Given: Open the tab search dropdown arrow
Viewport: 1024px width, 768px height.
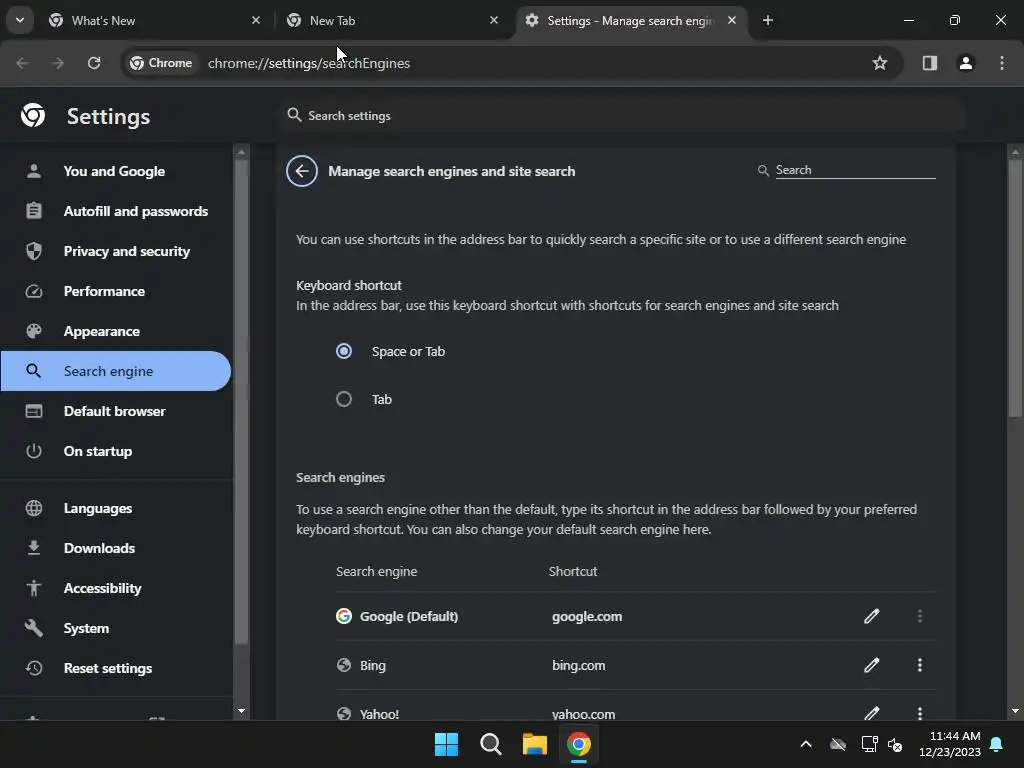Looking at the screenshot, I should tap(20, 20).
